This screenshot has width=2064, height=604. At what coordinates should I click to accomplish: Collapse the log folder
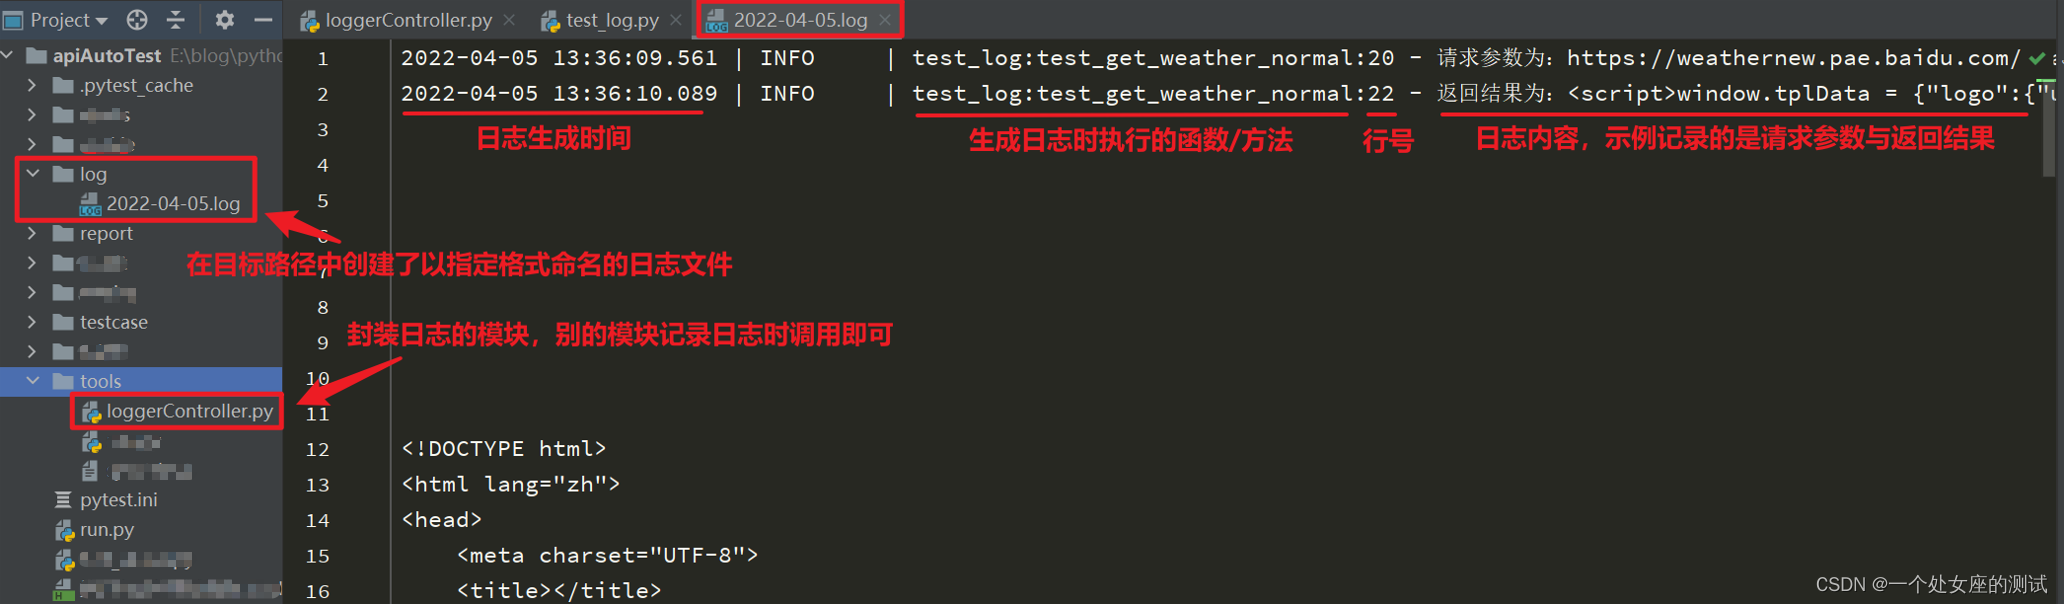[33, 174]
